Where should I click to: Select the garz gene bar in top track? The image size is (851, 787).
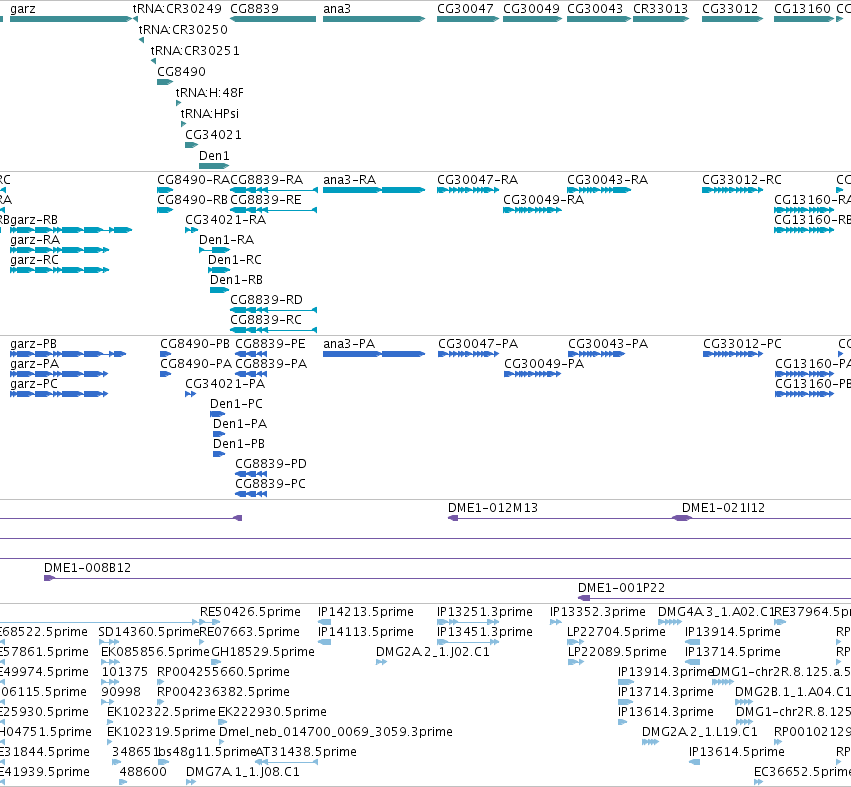(71, 19)
